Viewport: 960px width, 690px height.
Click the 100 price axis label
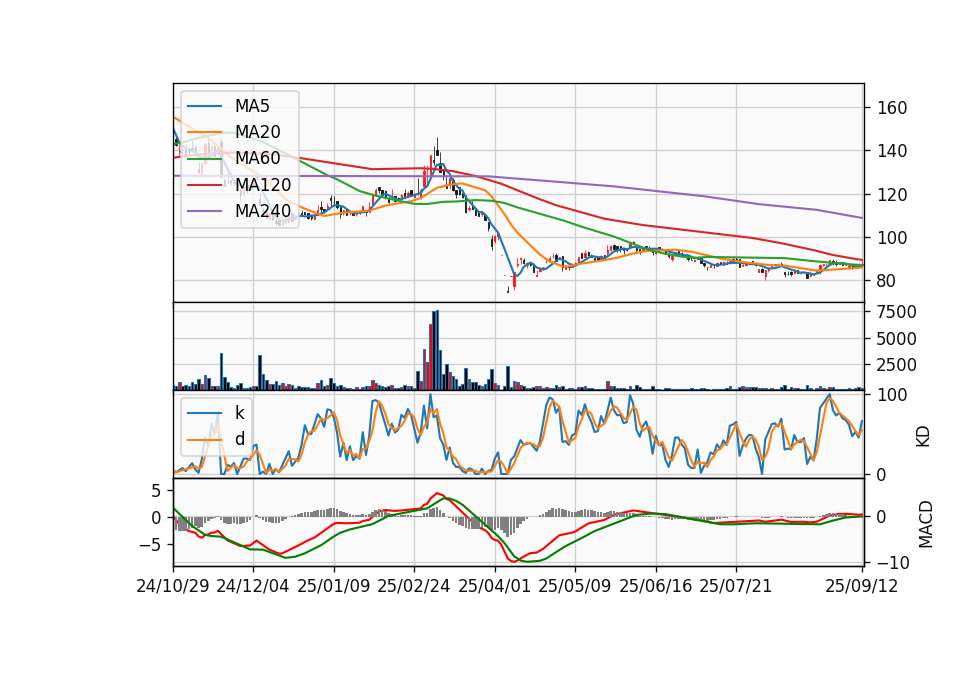pos(892,238)
